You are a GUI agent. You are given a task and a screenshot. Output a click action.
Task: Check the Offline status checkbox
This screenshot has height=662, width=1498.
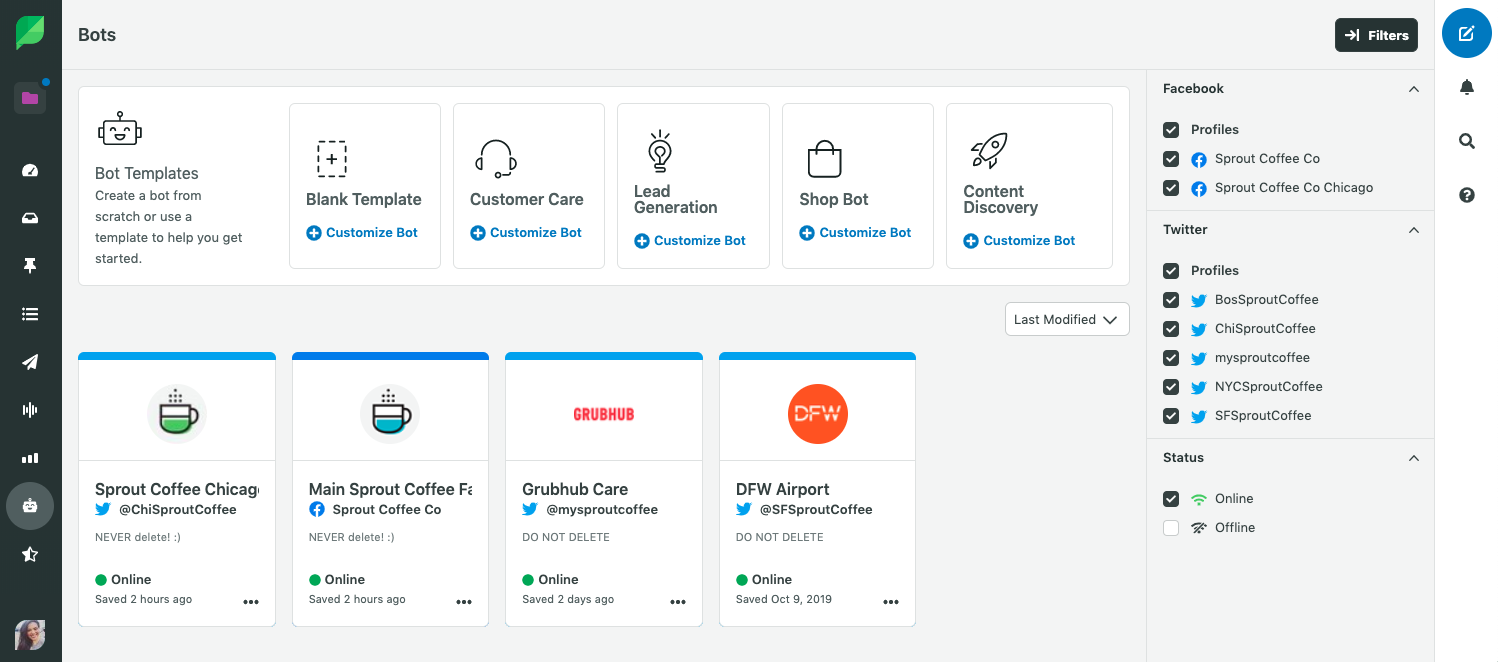[x=1171, y=528]
